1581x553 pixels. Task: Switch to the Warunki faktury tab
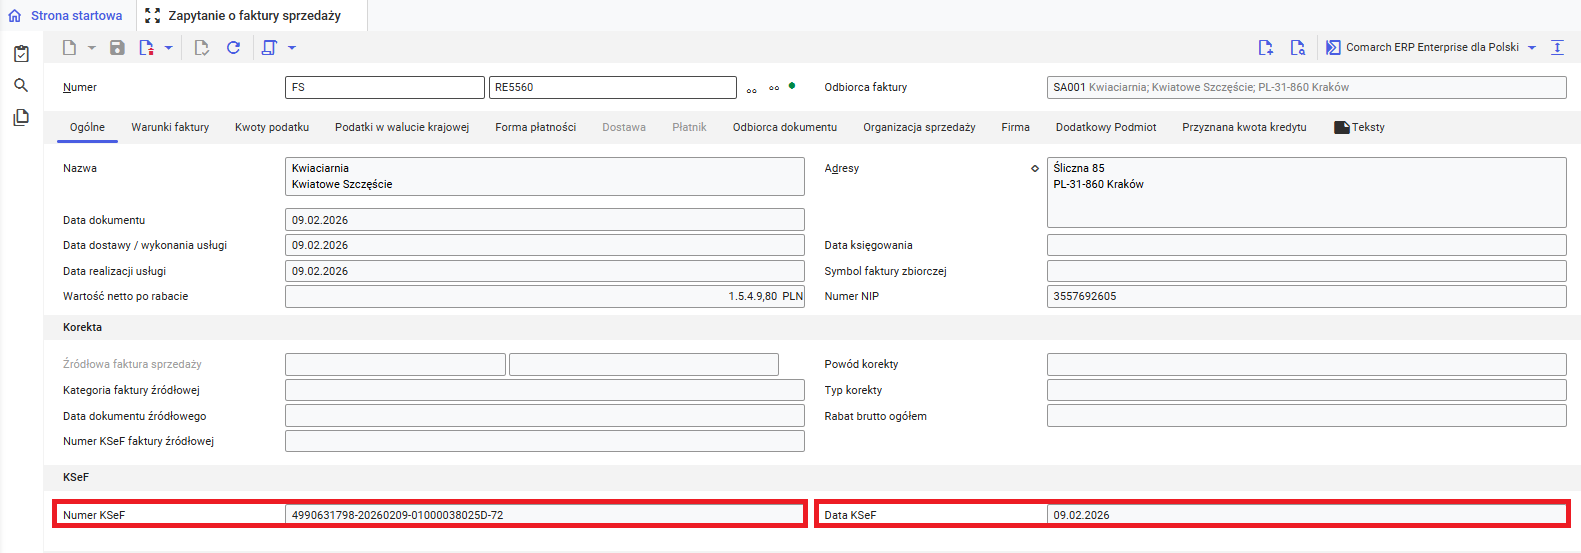tap(170, 127)
